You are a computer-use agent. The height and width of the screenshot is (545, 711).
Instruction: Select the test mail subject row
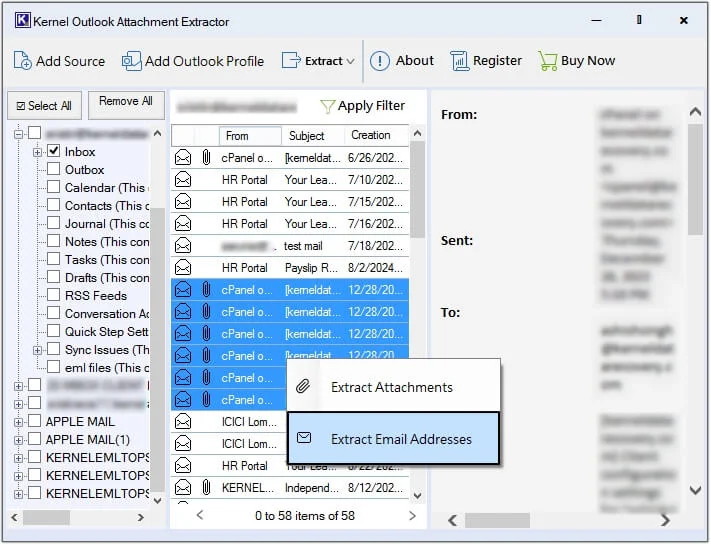pyautogui.click(x=290, y=246)
